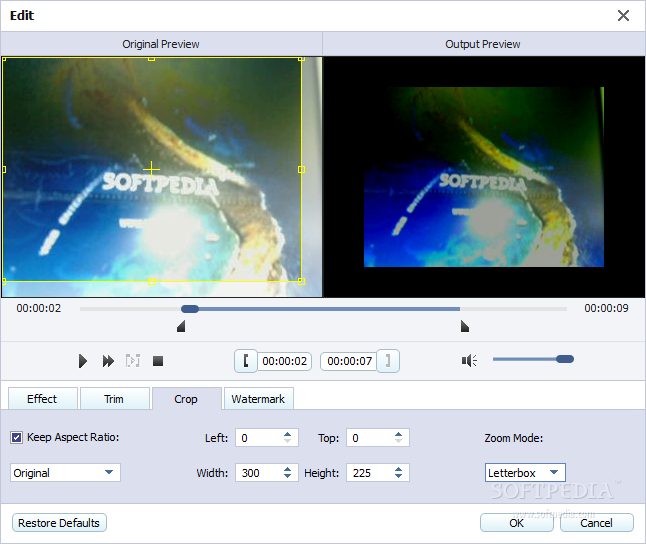Select the trim end marker under the timeline
The height and width of the screenshot is (544, 646).
click(465, 326)
